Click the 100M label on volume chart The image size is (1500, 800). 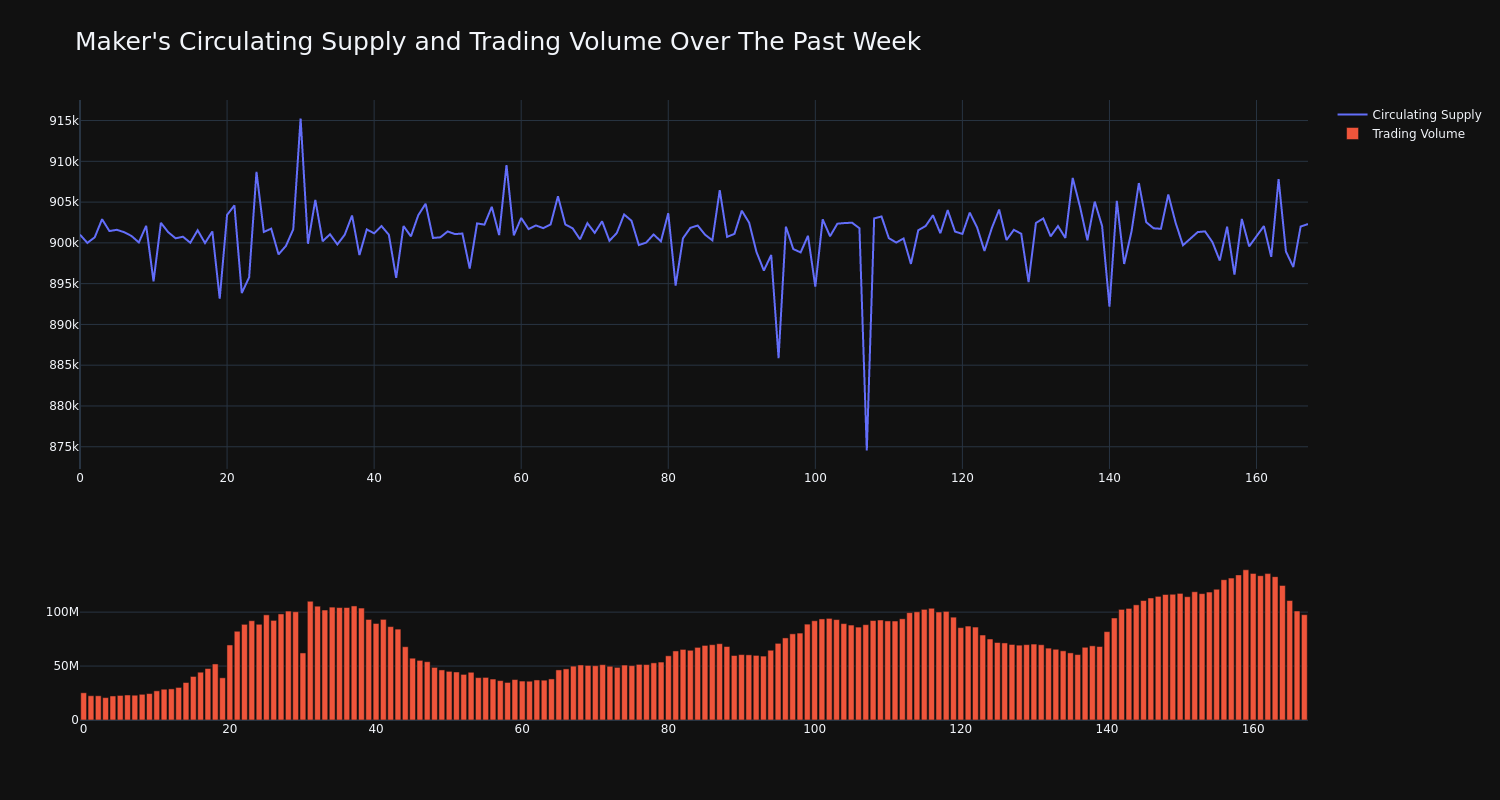[62, 612]
